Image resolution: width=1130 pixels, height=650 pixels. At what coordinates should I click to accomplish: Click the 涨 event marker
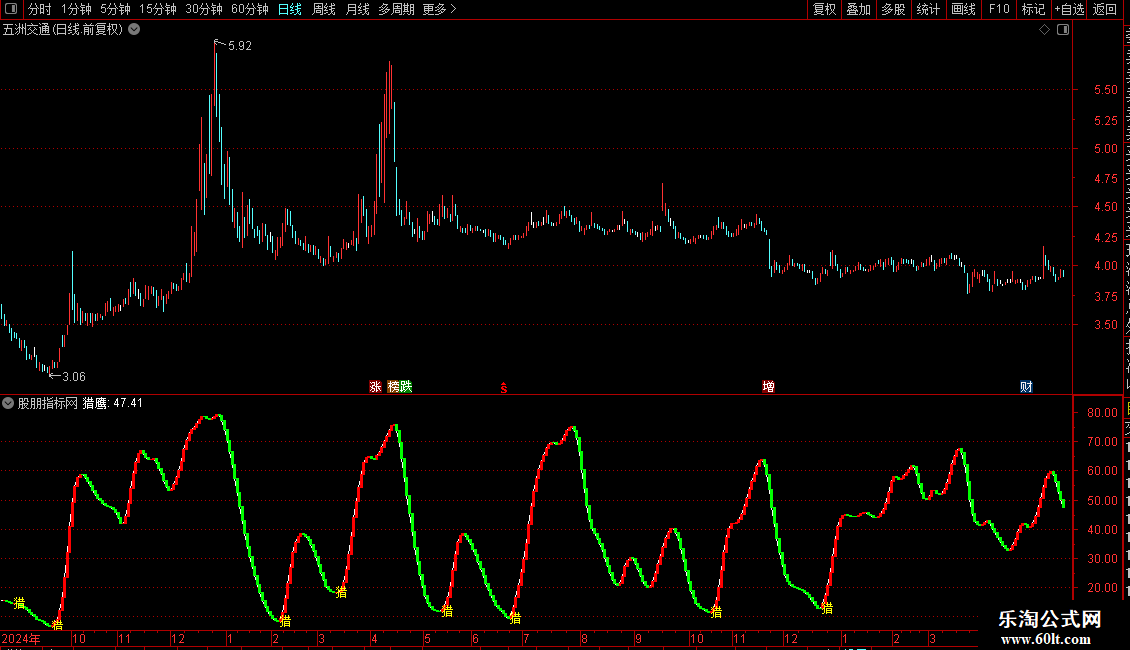[375, 387]
